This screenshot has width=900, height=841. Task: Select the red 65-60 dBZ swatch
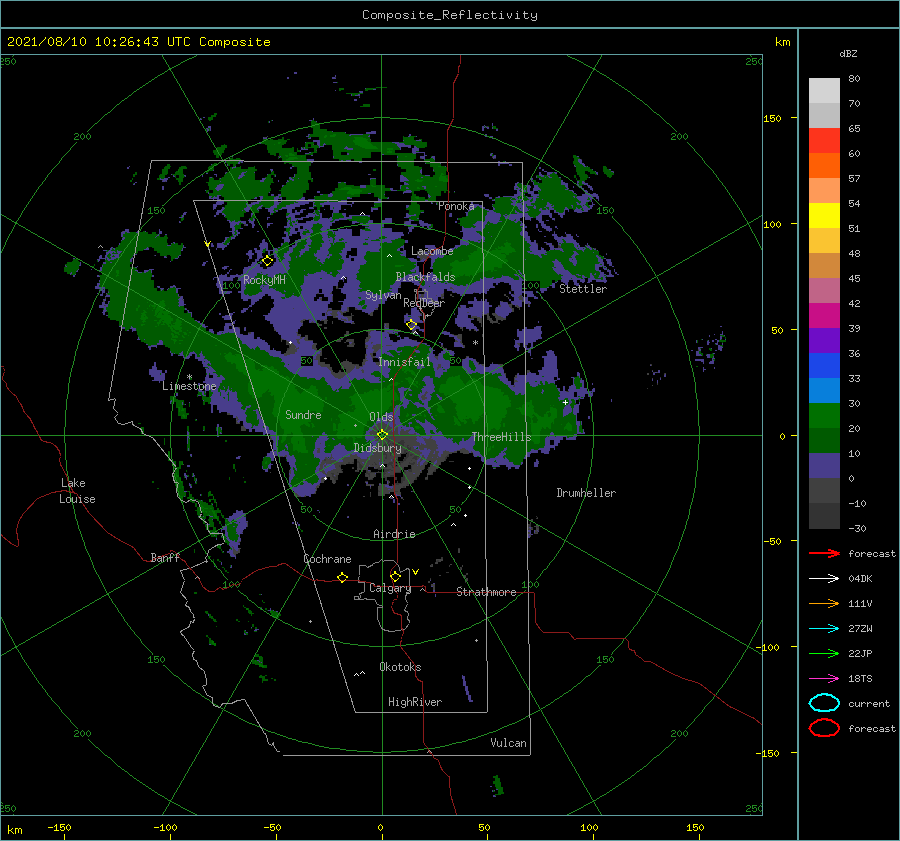tap(824, 141)
